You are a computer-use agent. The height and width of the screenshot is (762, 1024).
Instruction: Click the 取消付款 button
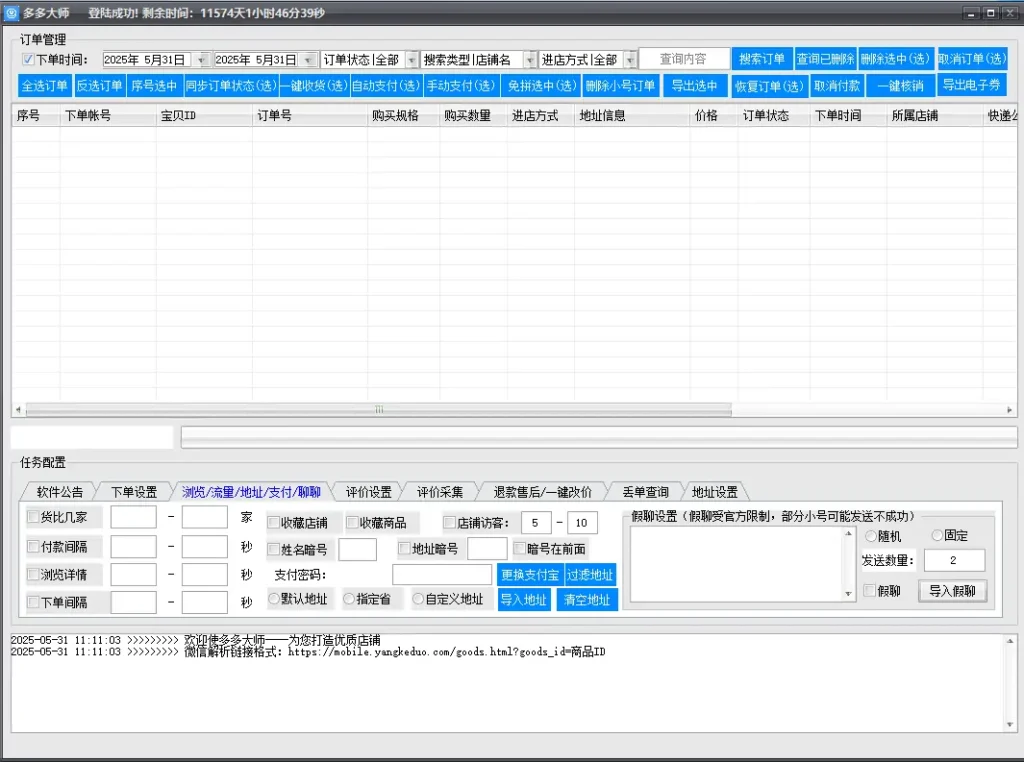coord(837,86)
